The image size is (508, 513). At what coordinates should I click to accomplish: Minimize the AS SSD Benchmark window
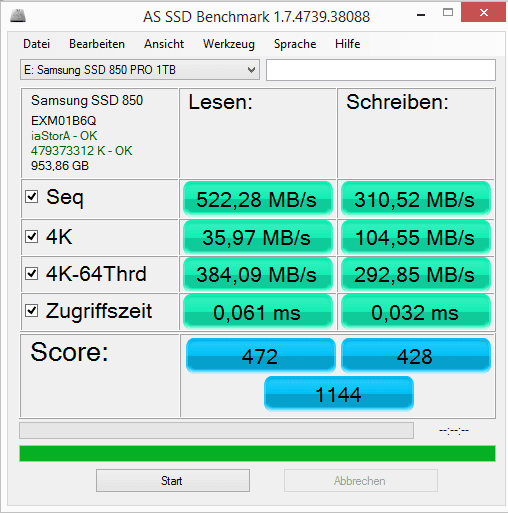coord(421,15)
